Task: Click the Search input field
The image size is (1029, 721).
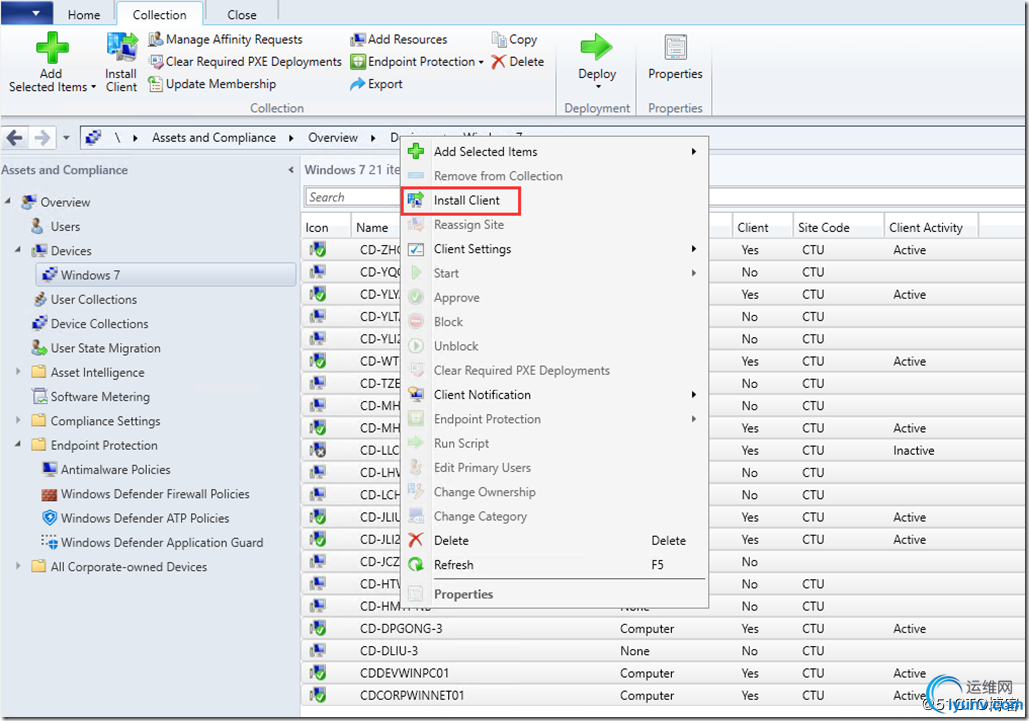Action: 352,198
